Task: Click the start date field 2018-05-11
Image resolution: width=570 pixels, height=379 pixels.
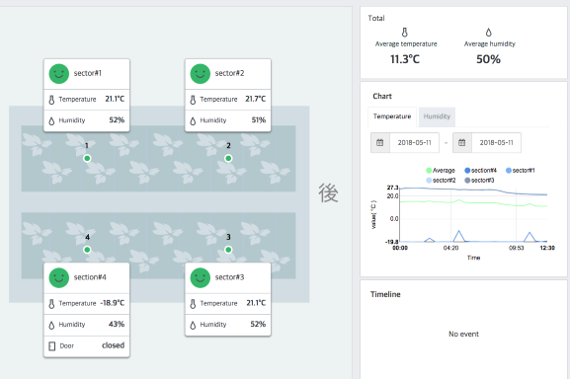Action: 414,142
